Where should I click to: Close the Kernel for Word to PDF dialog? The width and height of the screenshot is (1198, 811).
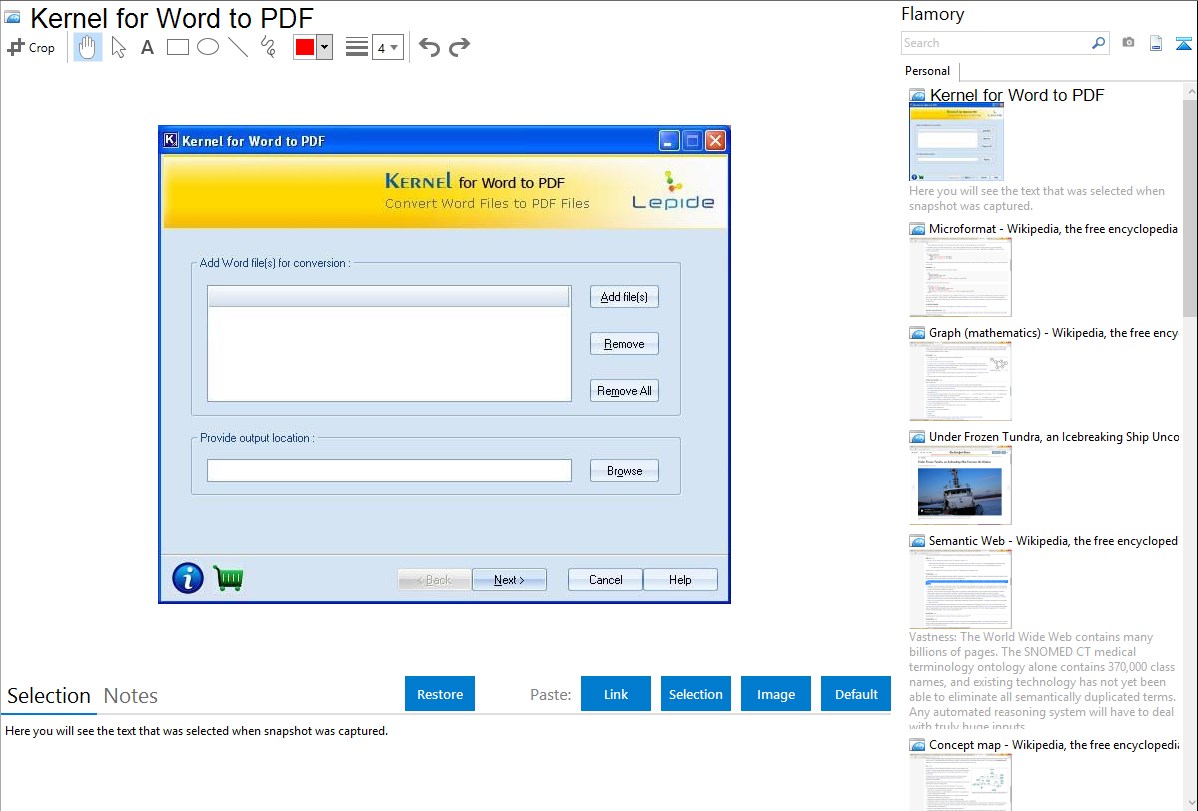coord(715,141)
